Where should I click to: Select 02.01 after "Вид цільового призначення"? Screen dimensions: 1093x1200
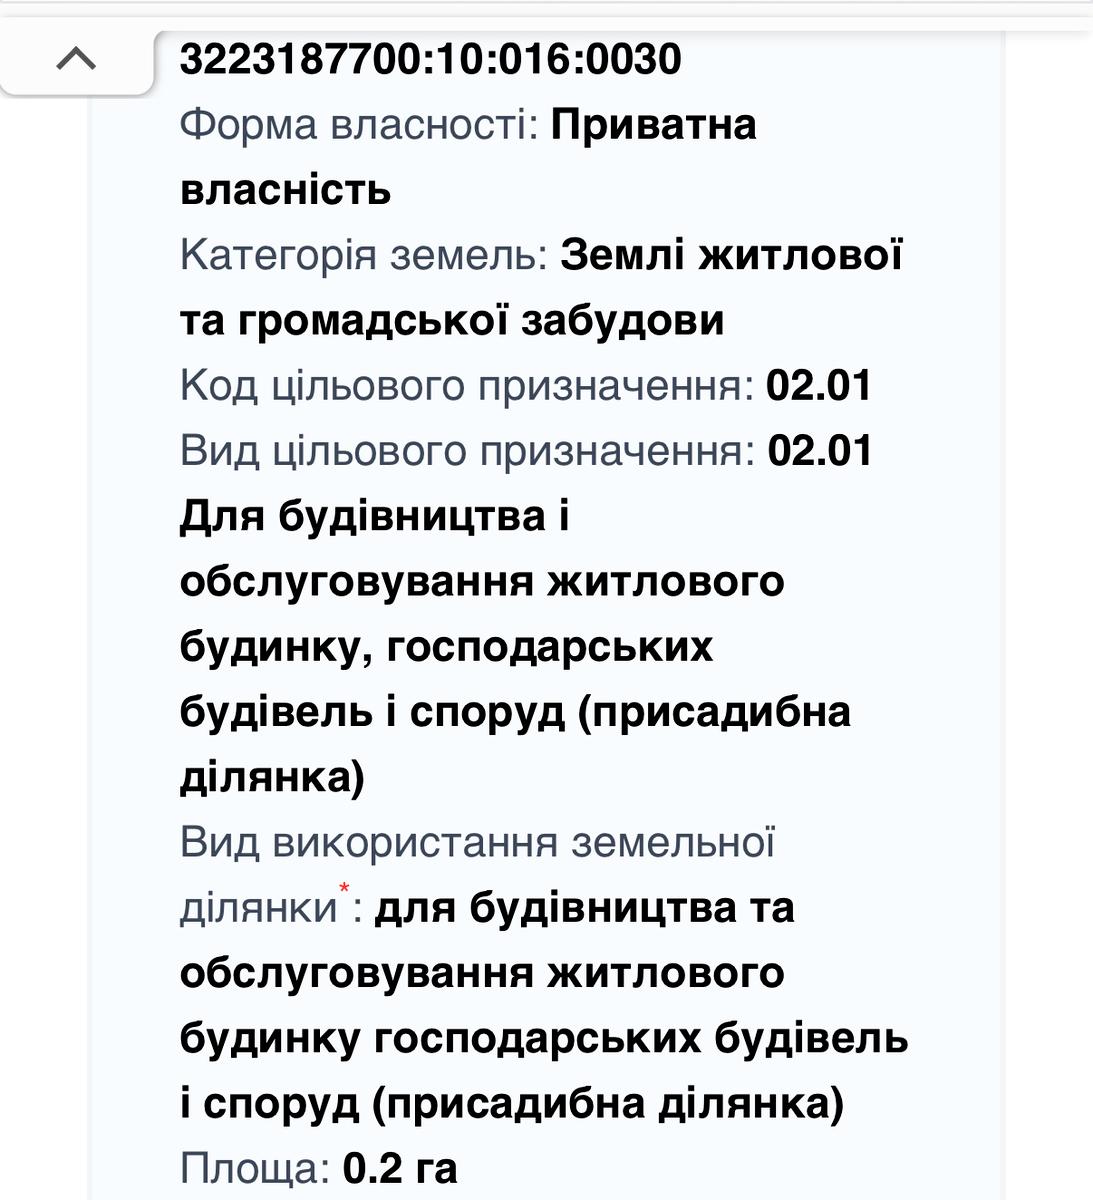(820, 451)
